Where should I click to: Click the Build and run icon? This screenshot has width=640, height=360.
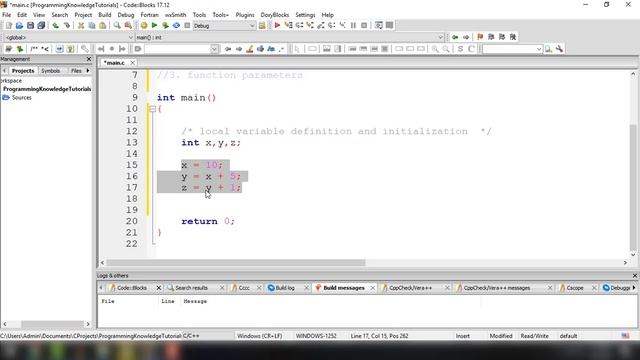pyautogui.click(x=165, y=25)
